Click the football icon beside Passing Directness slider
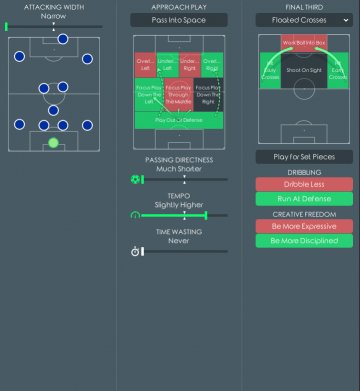The image size is (360, 391). 135,180
